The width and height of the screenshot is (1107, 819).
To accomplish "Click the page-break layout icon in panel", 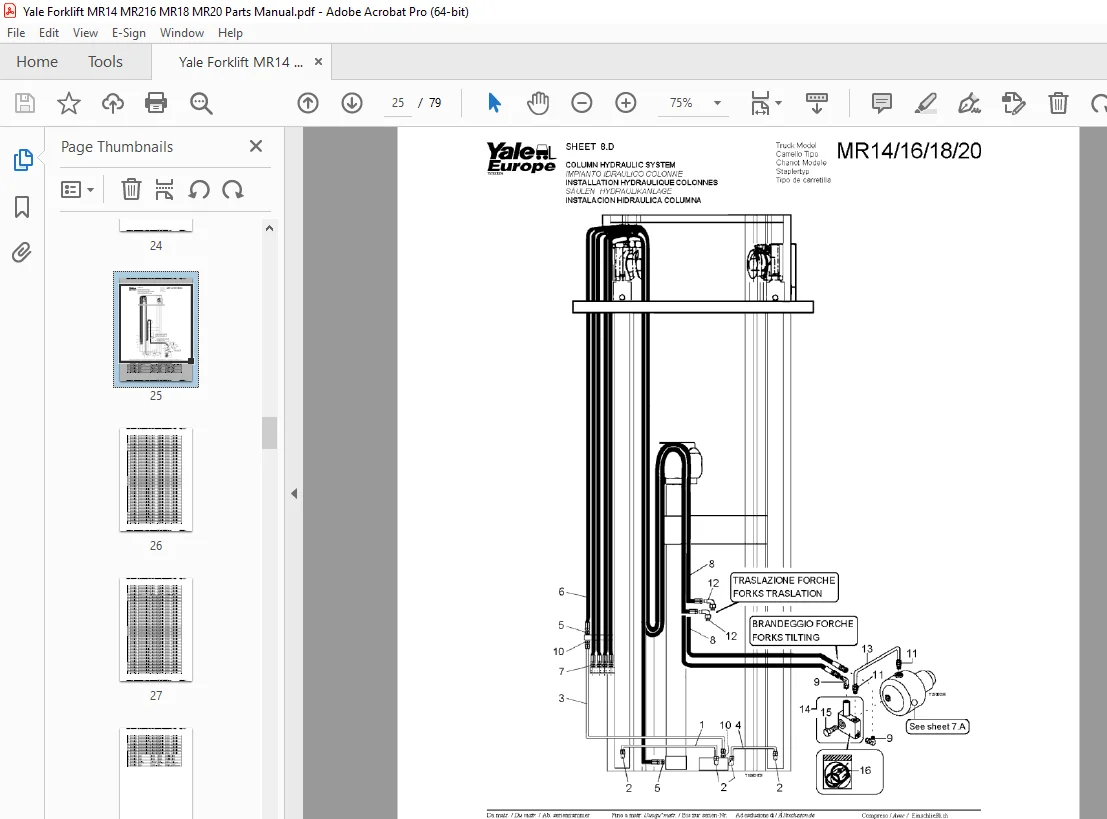I will click(164, 189).
